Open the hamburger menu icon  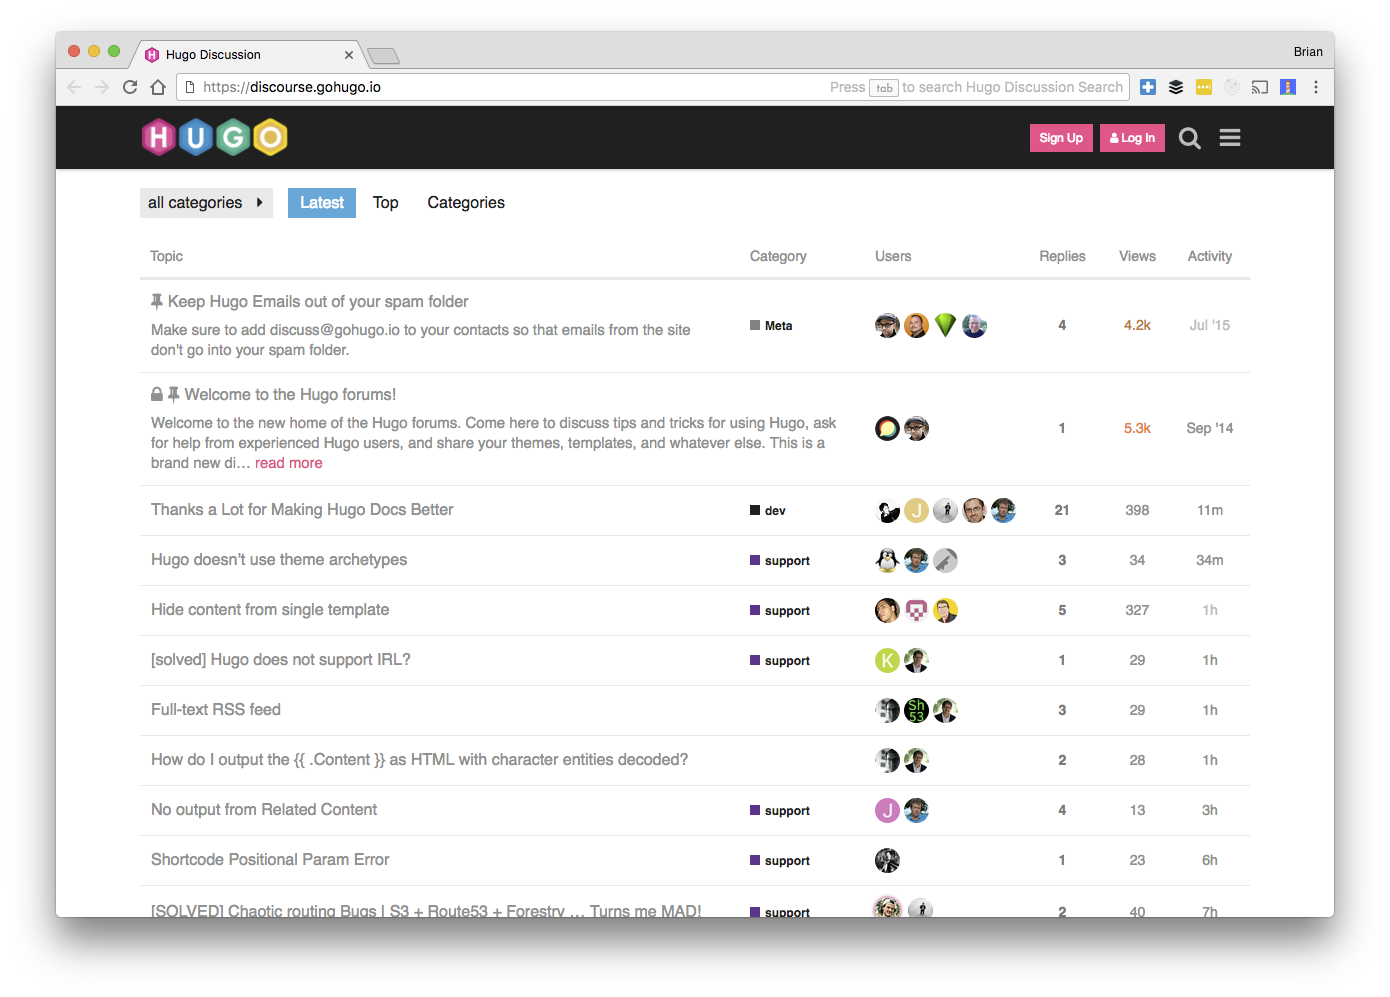(x=1230, y=138)
